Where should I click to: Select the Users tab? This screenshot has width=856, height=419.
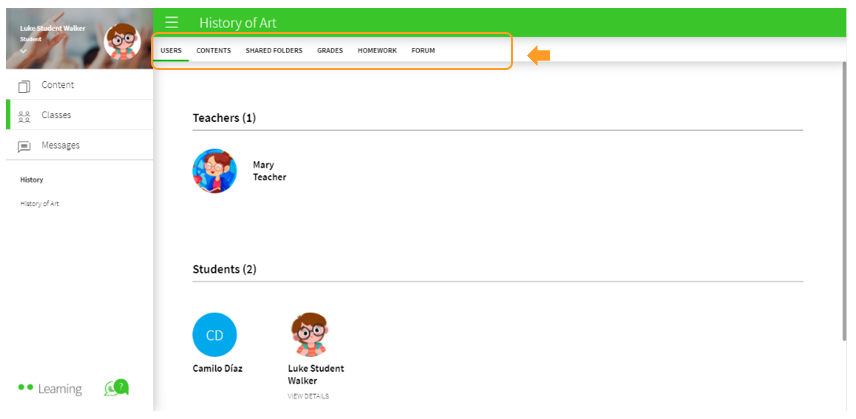click(x=171, y=50)
